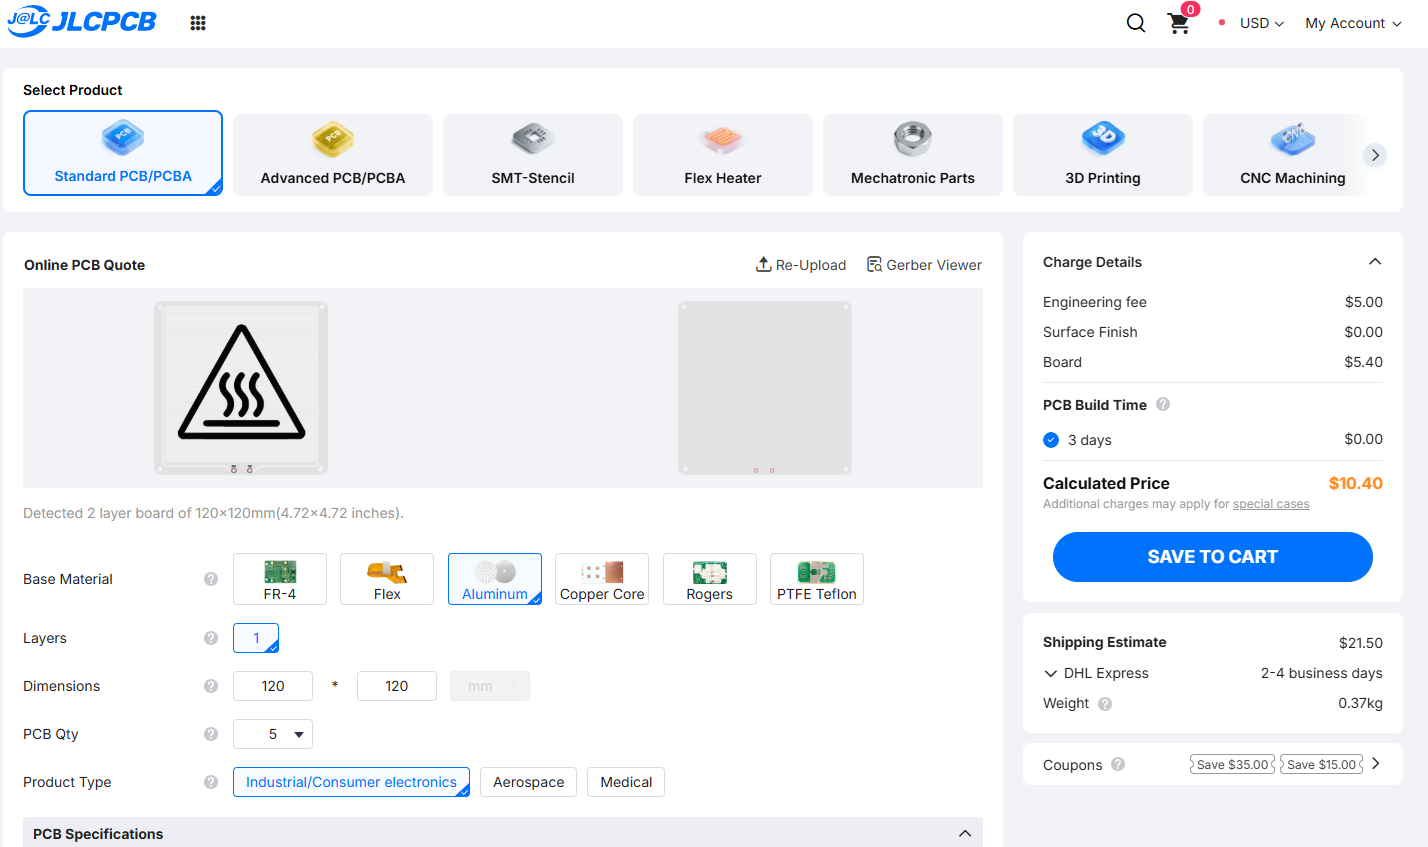
Task: Choose Rogers base material
Action: 710,579
